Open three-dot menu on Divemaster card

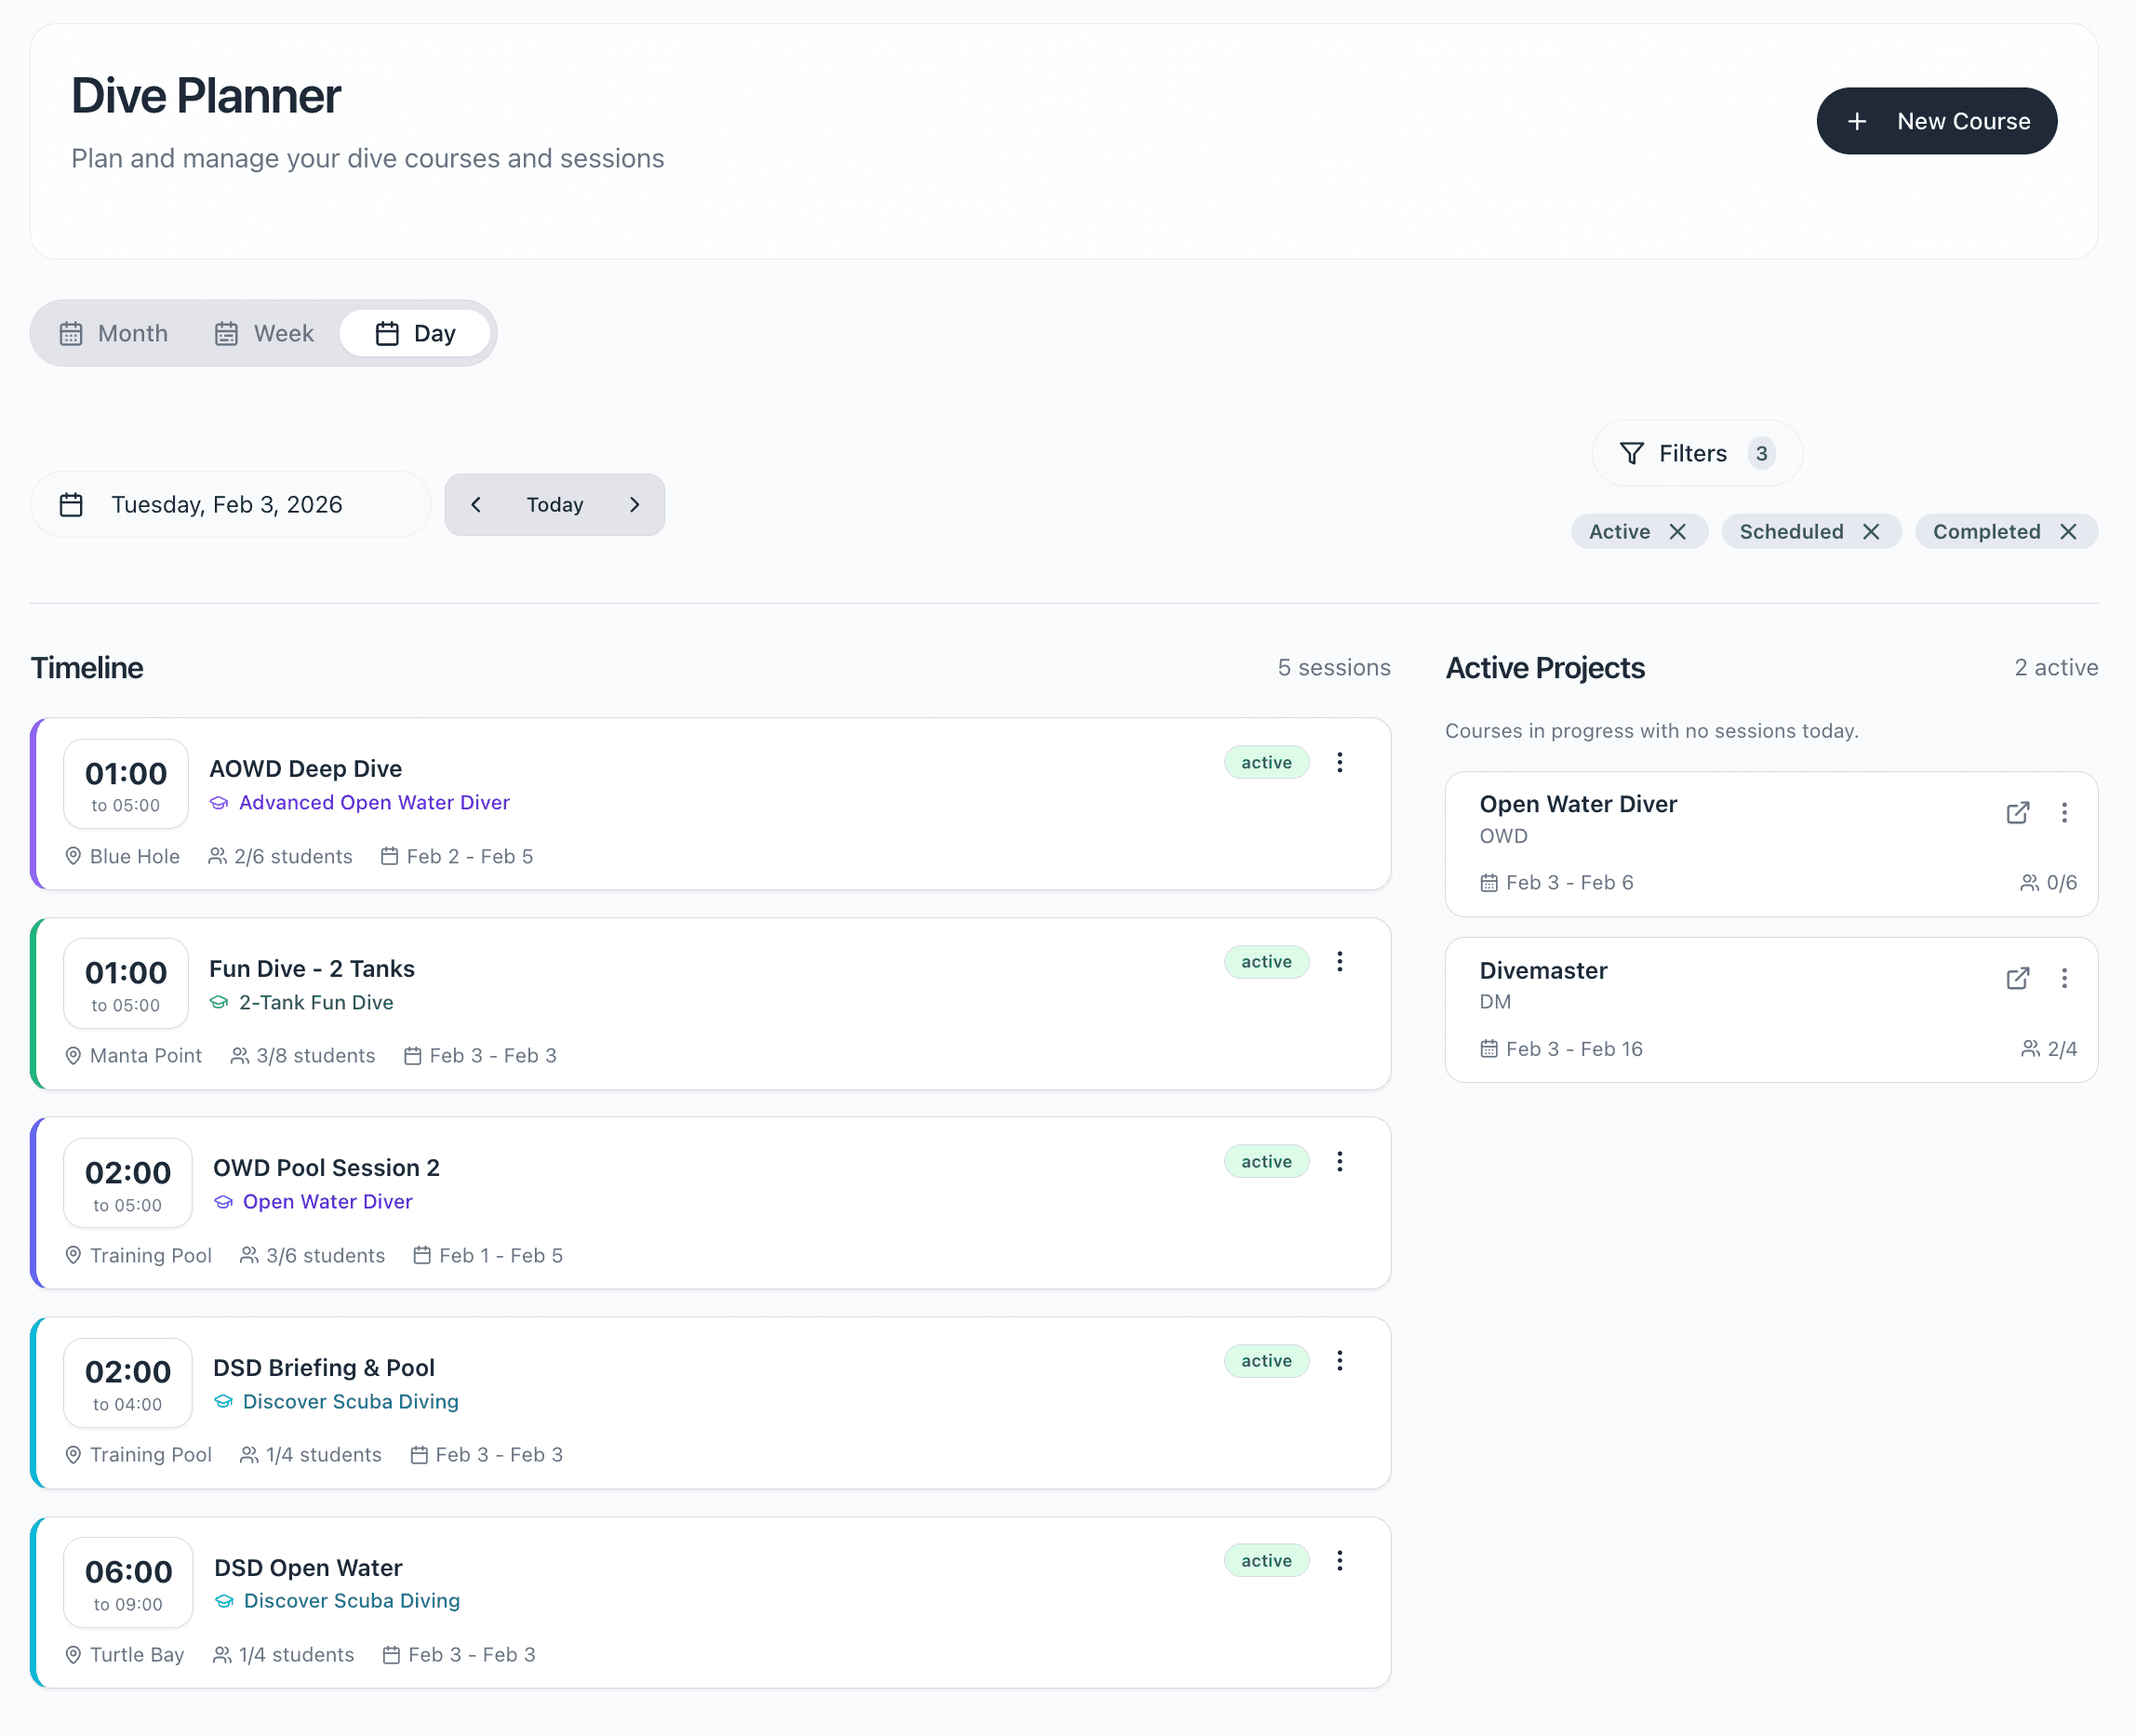tap(2064, 978)
